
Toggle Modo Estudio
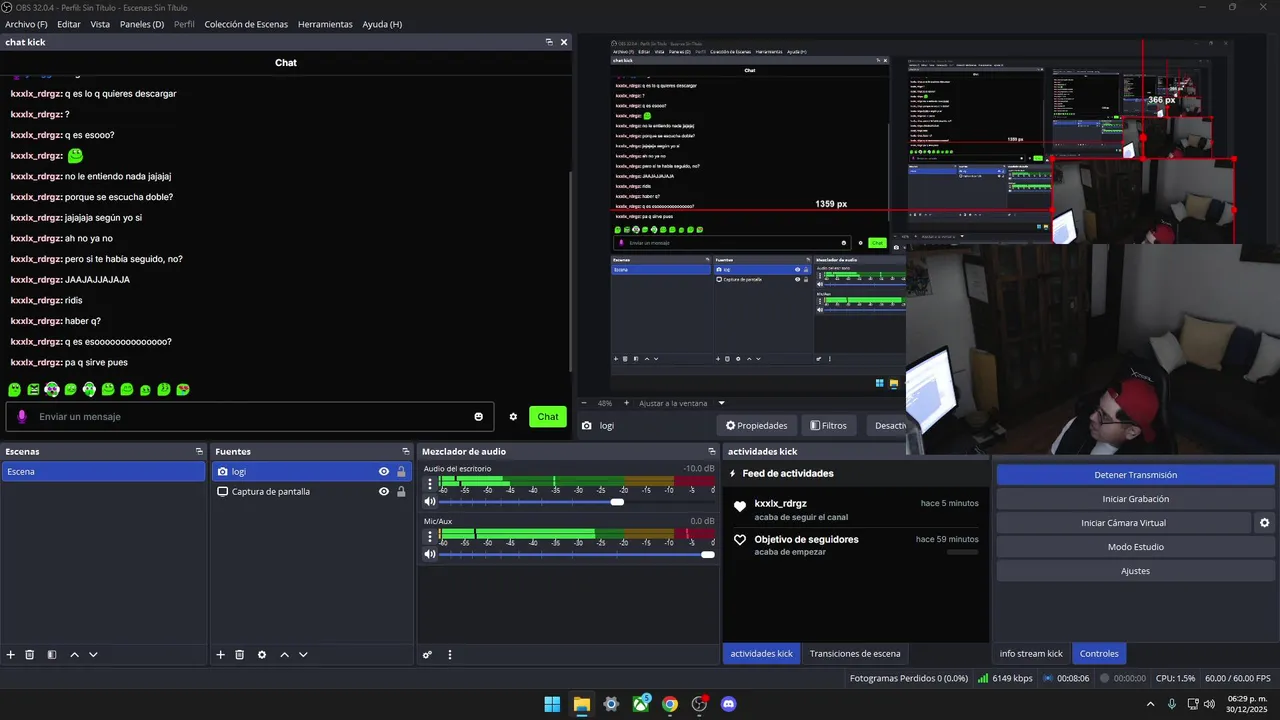pos(1135,547)
